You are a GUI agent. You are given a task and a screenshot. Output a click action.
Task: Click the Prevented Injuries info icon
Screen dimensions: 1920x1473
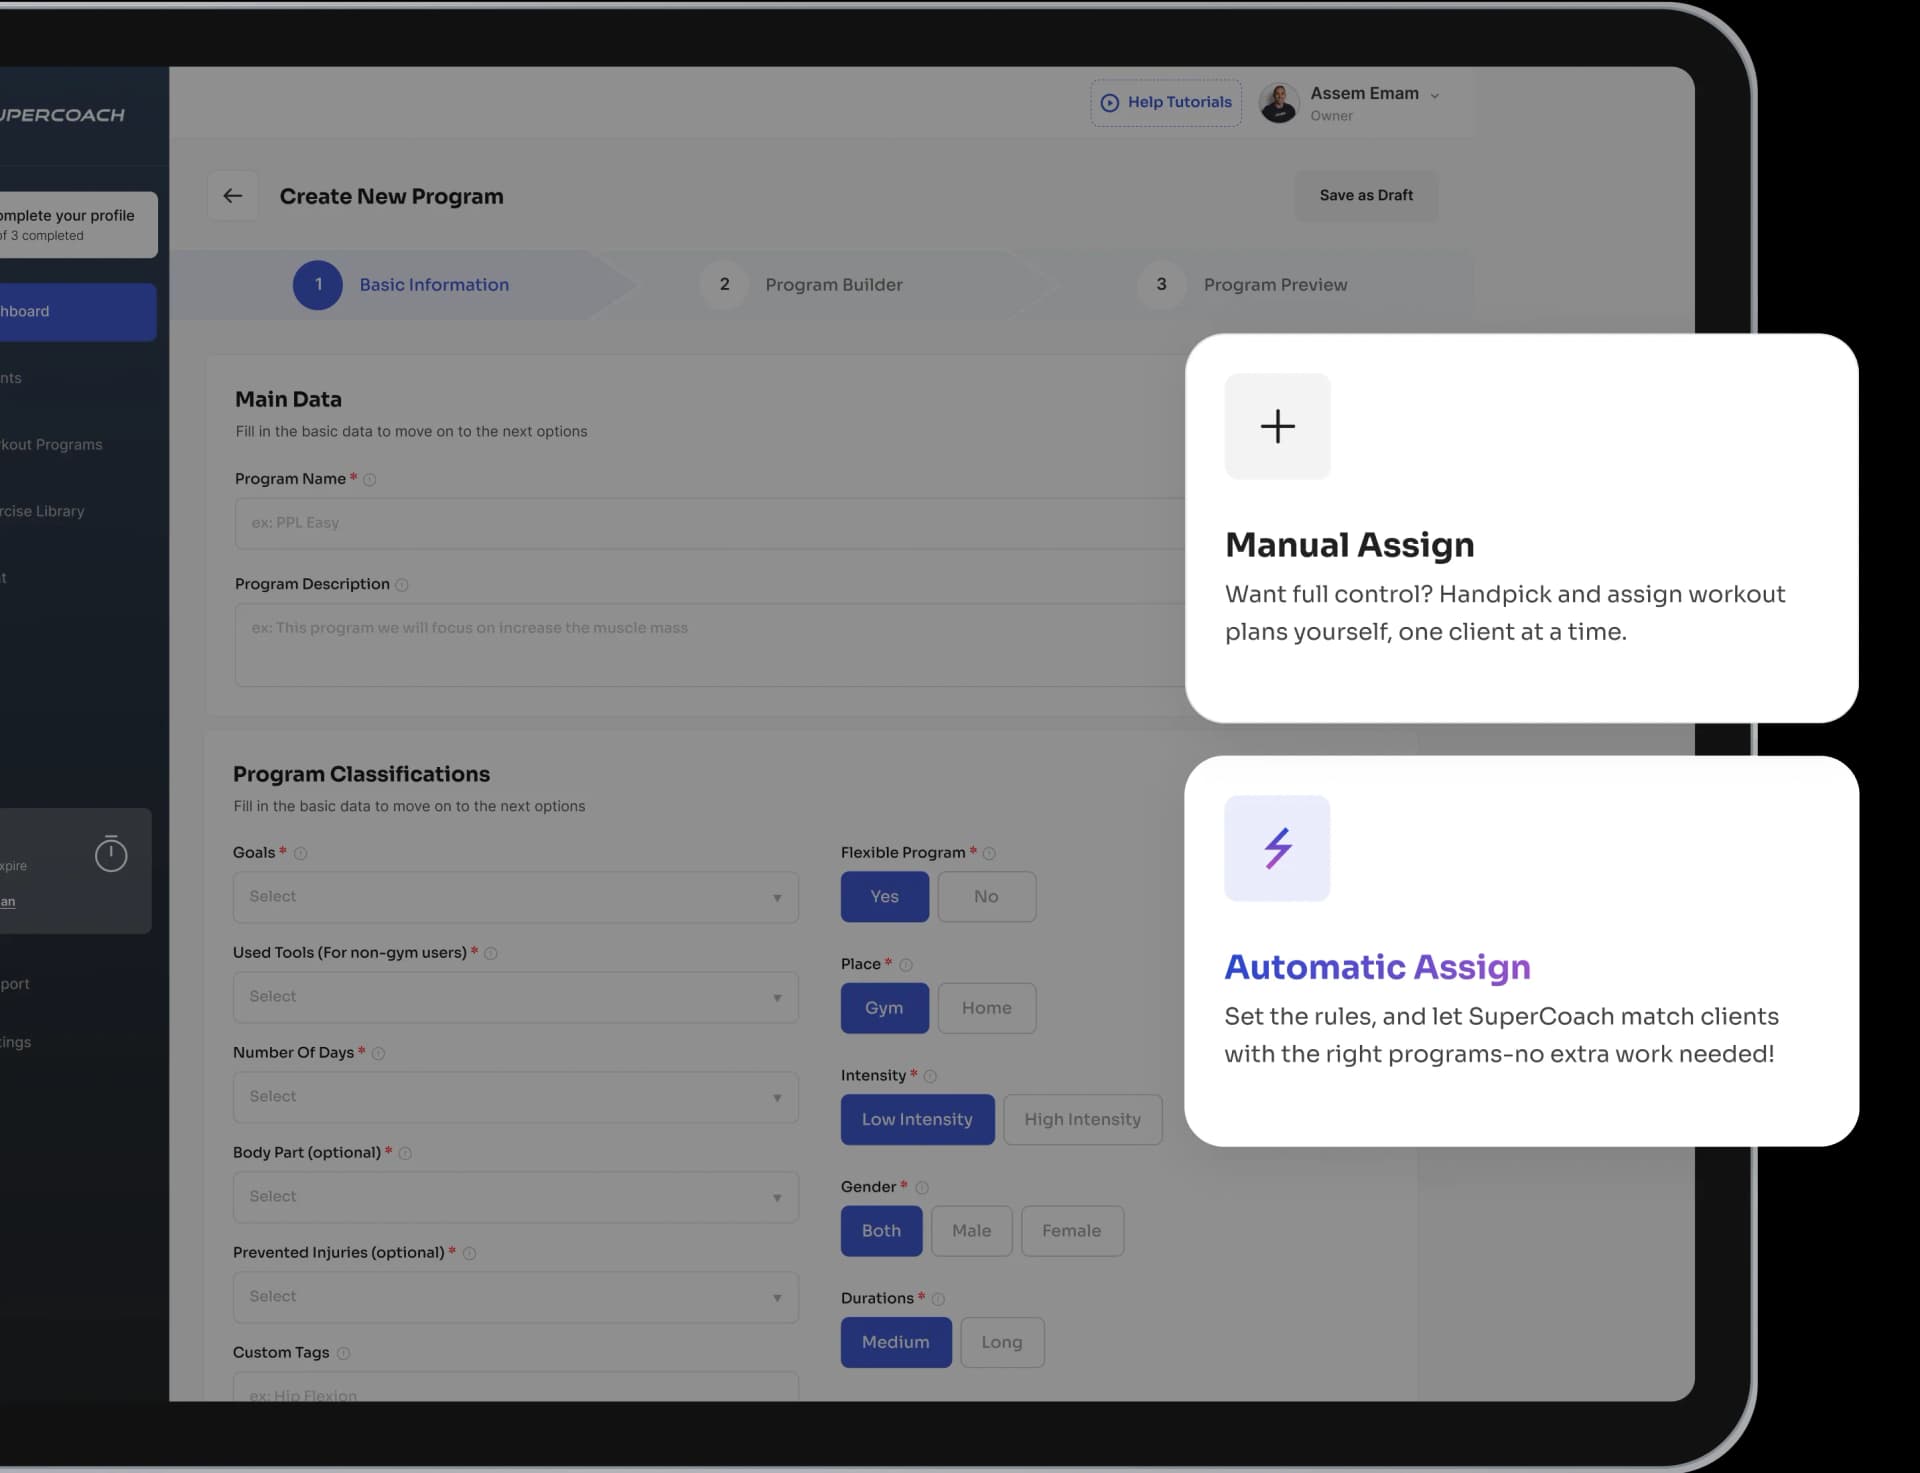(469, 1254)
